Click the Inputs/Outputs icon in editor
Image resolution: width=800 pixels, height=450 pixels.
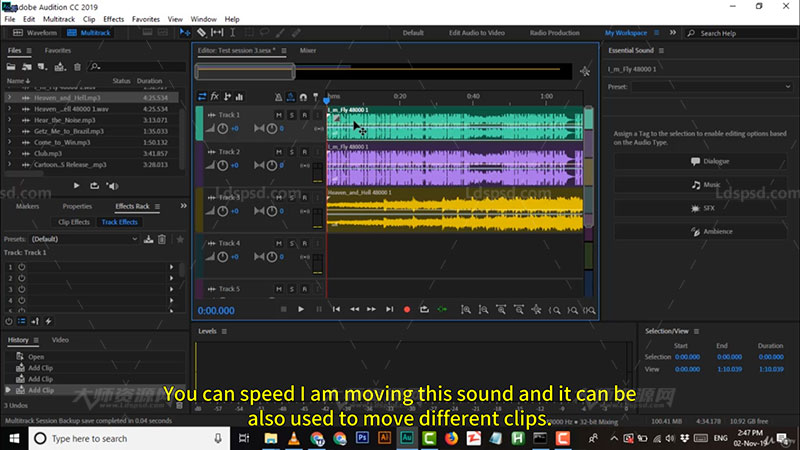point(202,96)
